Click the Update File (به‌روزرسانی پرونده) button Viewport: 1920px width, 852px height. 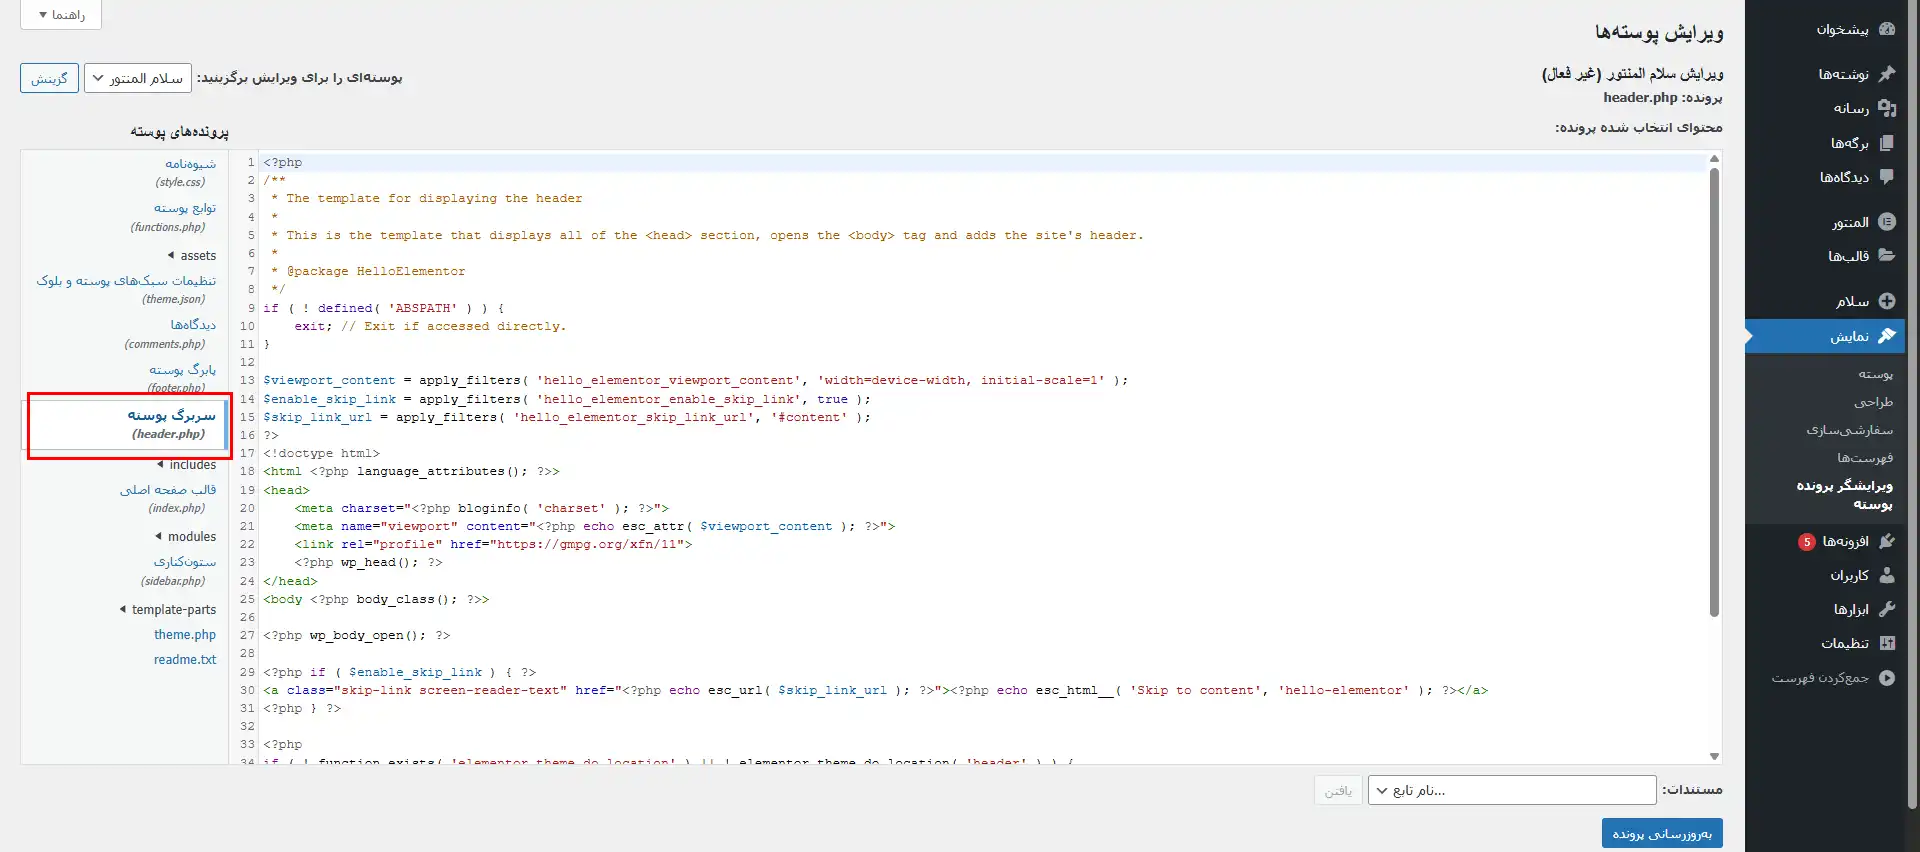[1661, 833]
